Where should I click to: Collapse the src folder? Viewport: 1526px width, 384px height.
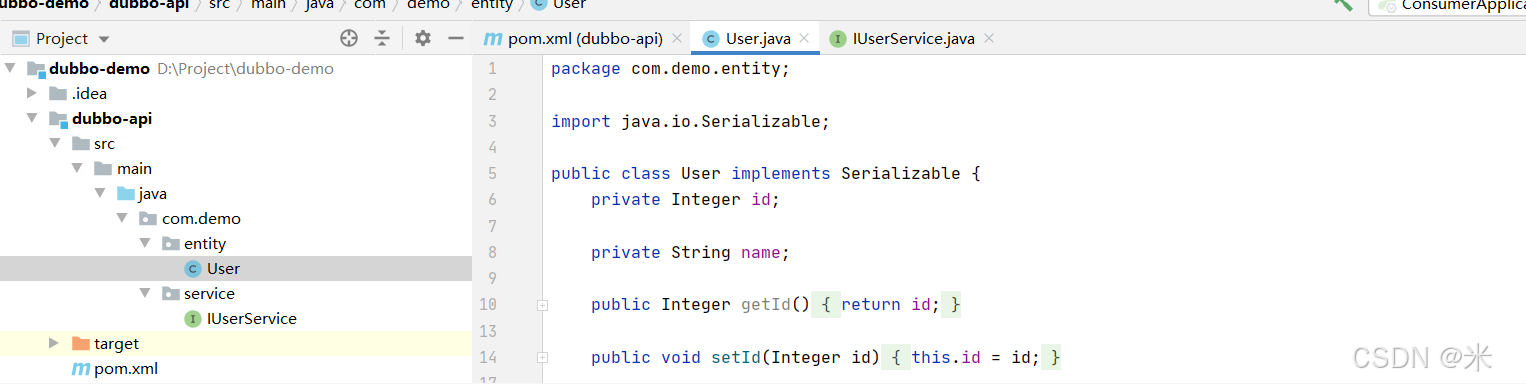coord(54,144)
